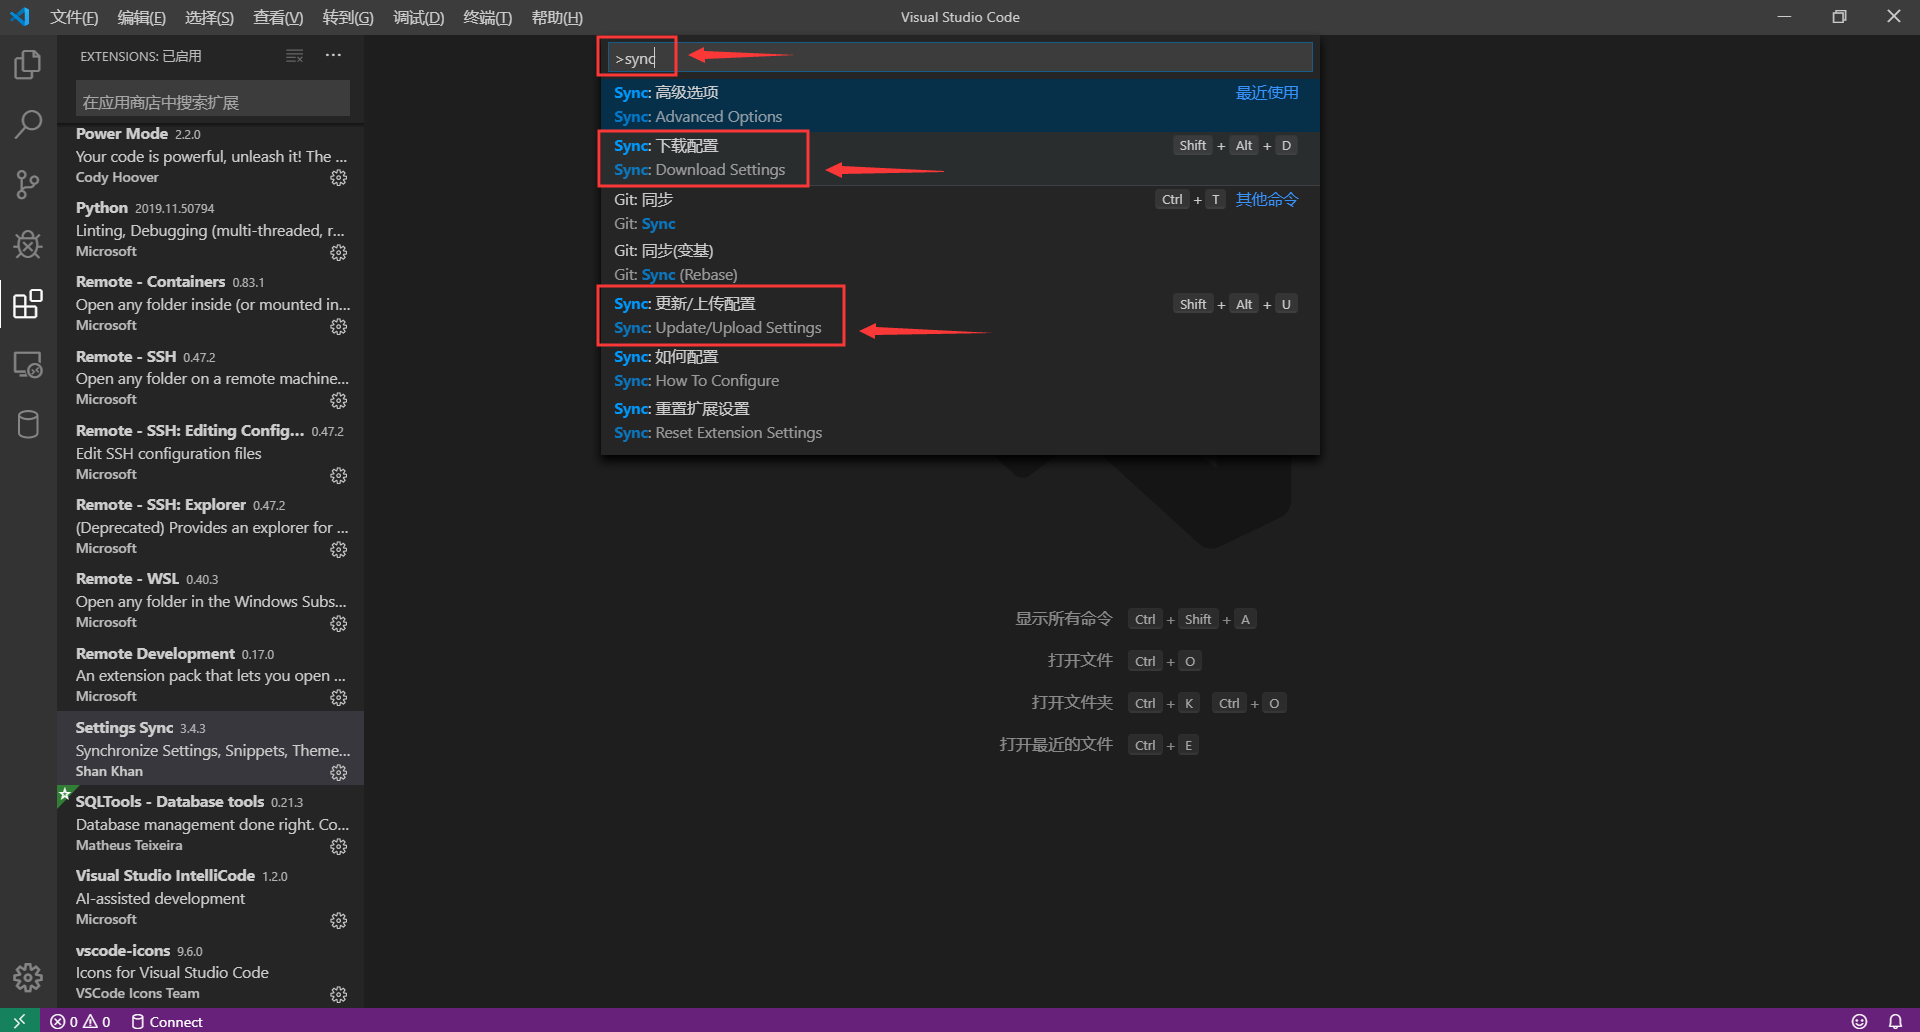Select the Remote Development extension entry
Image resolution: width=1920 pixels, height=1032 pixels.
tap(210, 675)
